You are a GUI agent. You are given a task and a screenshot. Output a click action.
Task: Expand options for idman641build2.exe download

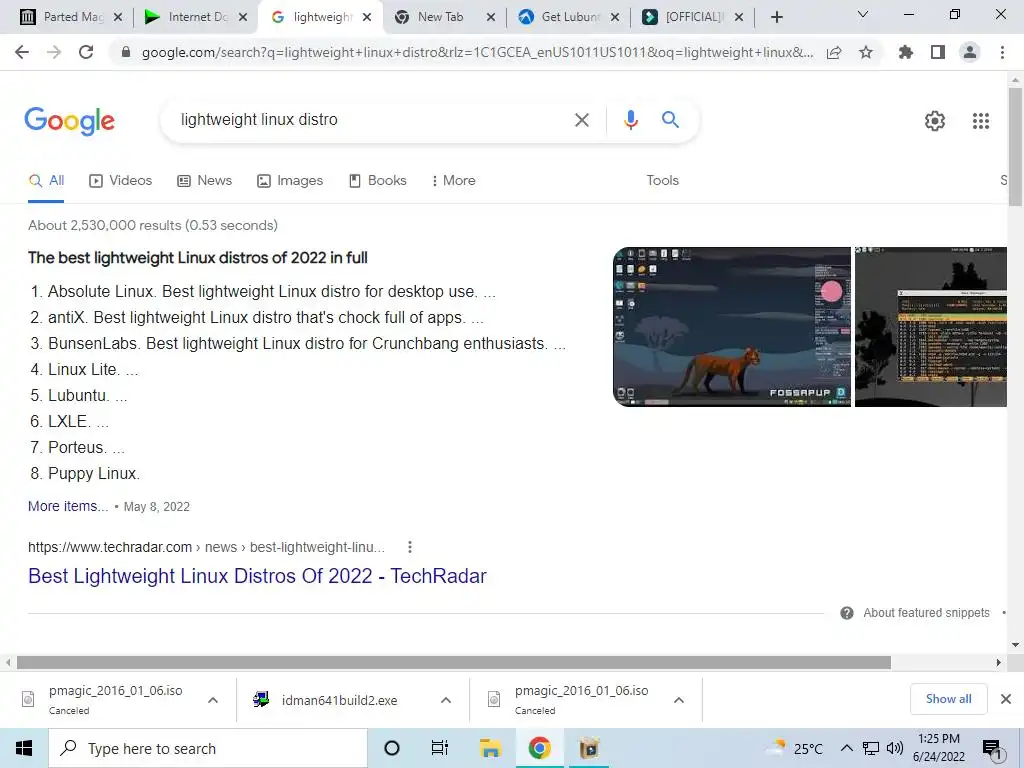tap(446, 700)
